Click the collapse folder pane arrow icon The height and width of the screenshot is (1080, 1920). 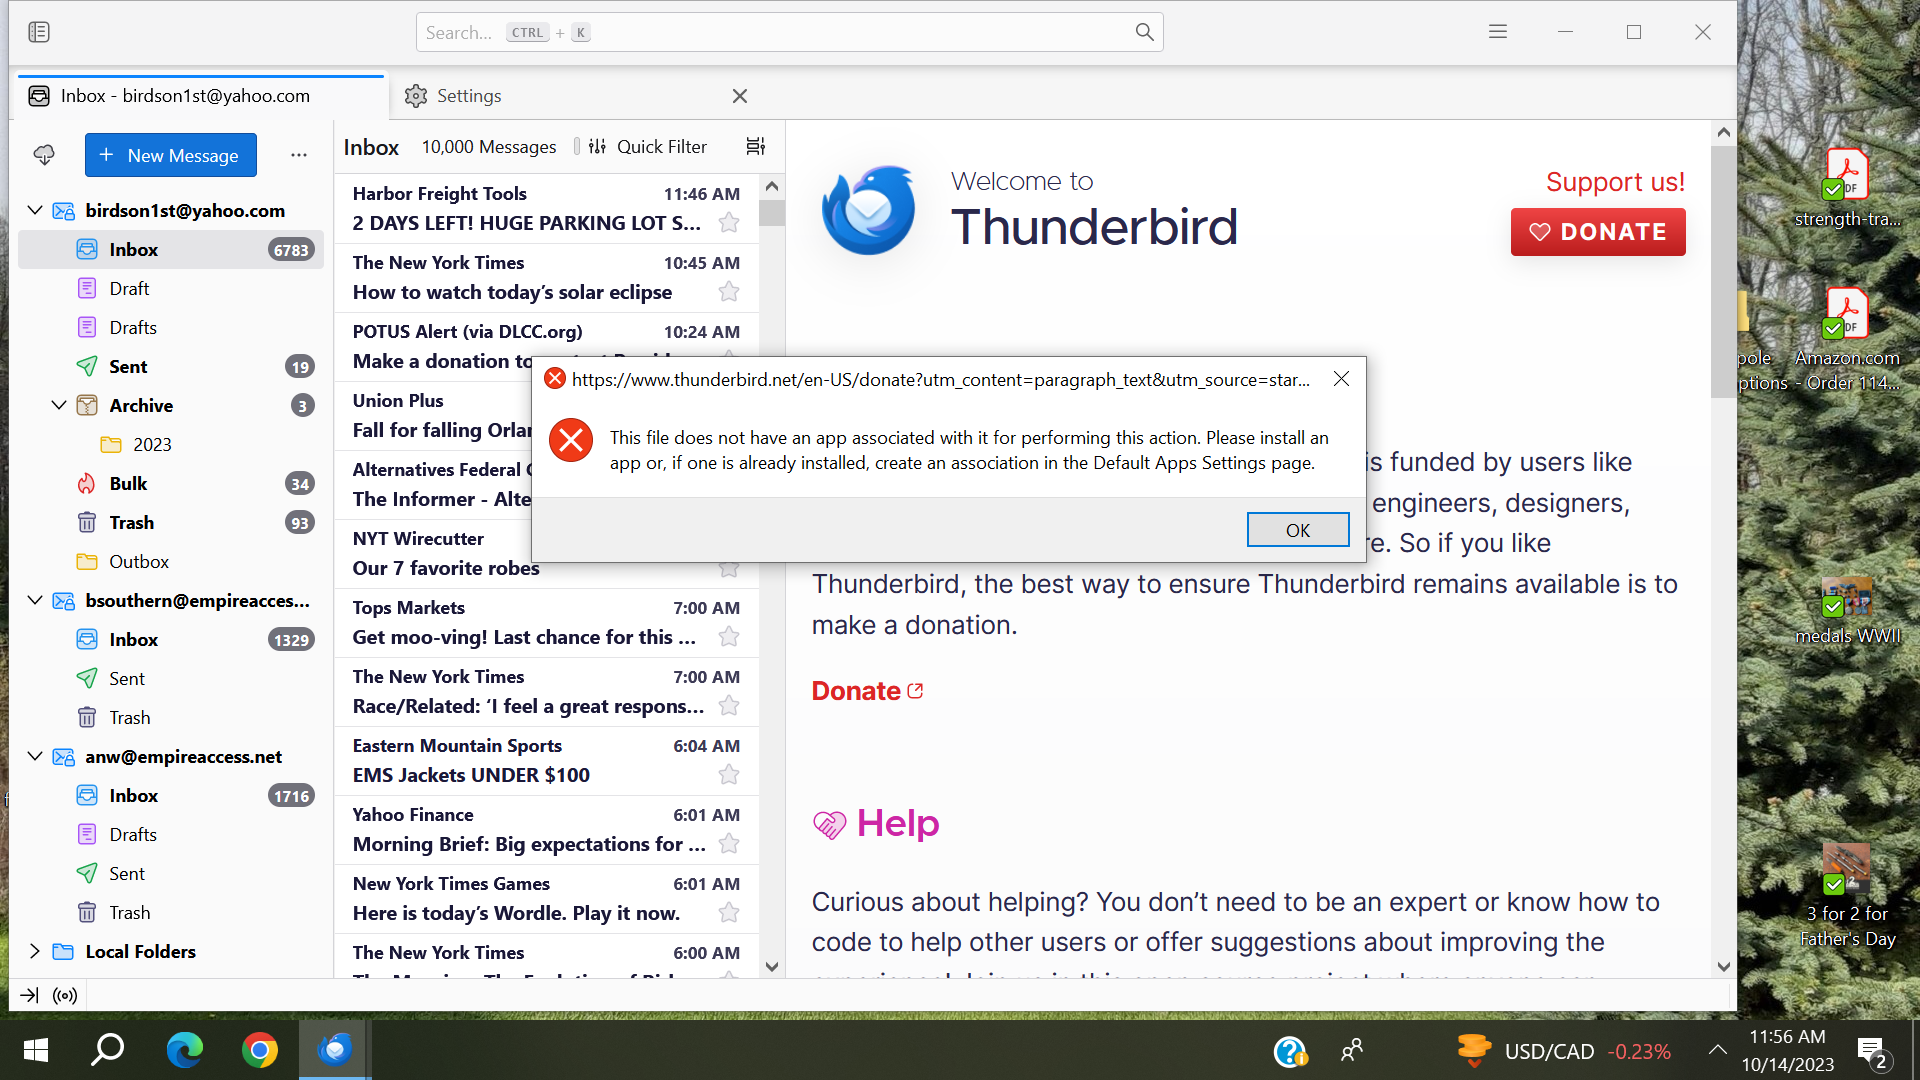[30, 995]
